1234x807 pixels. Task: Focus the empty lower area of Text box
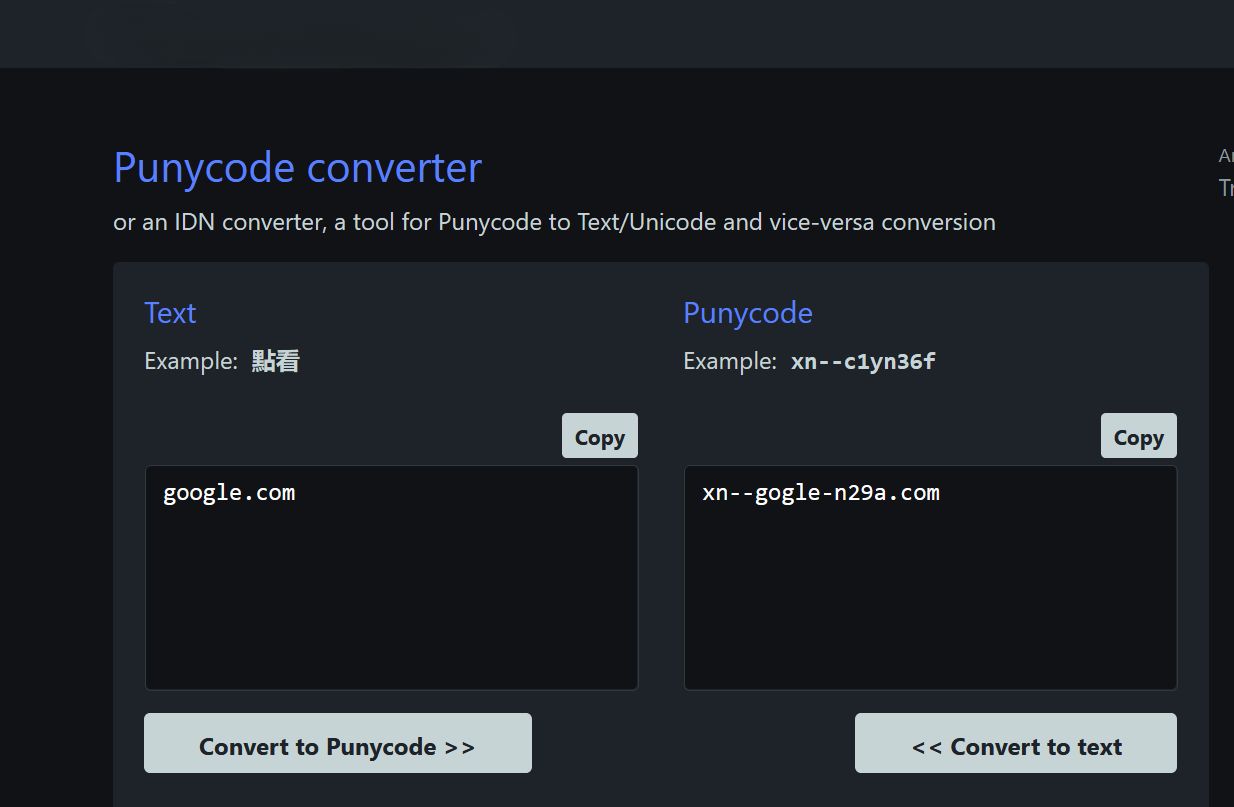pyautogui.click(x=391, y=610)
